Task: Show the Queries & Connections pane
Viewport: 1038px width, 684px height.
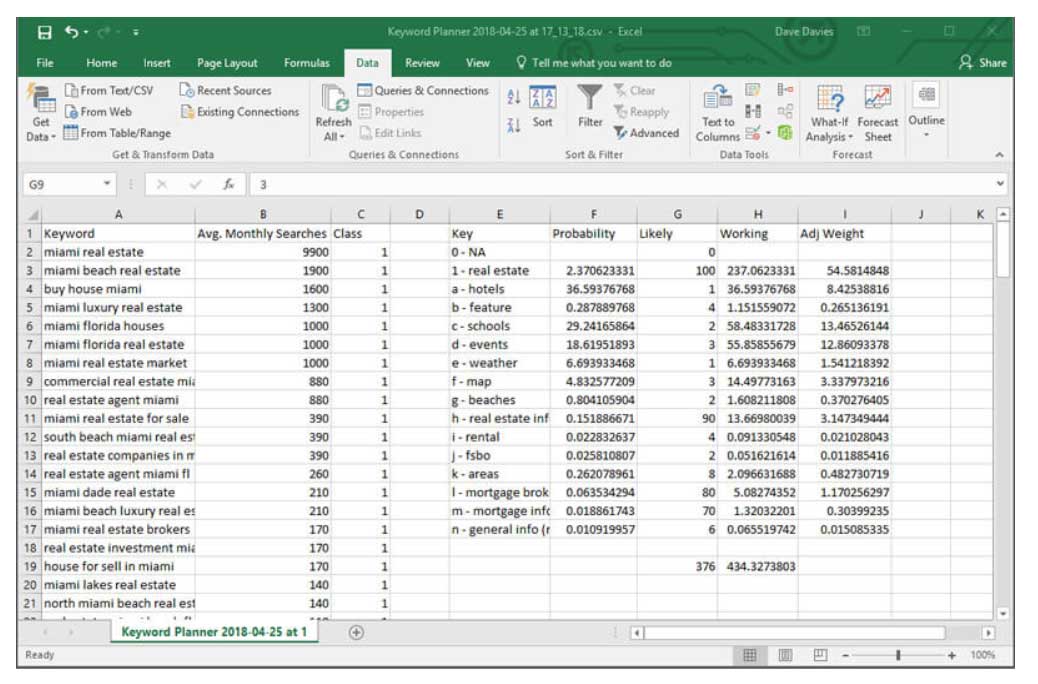Action: [x=423, y=91]
